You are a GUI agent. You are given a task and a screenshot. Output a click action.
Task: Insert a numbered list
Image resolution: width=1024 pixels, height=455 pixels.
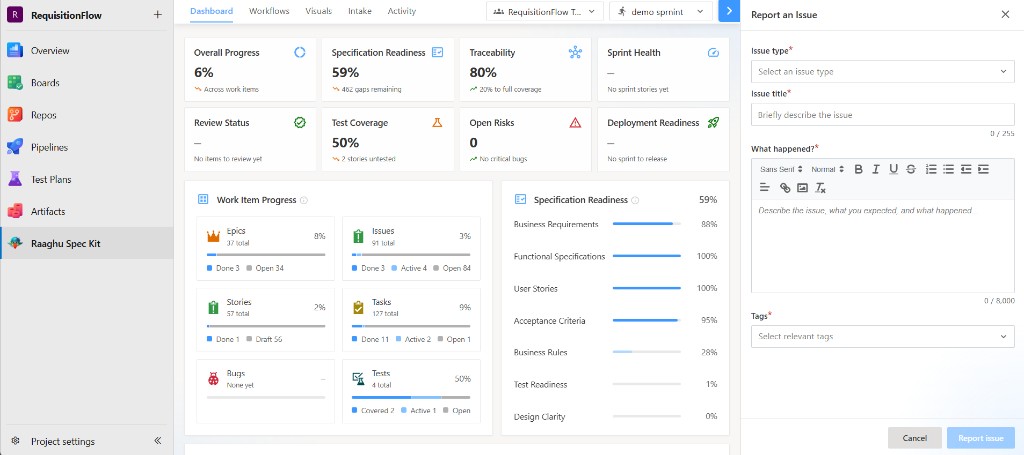[931, 169]
